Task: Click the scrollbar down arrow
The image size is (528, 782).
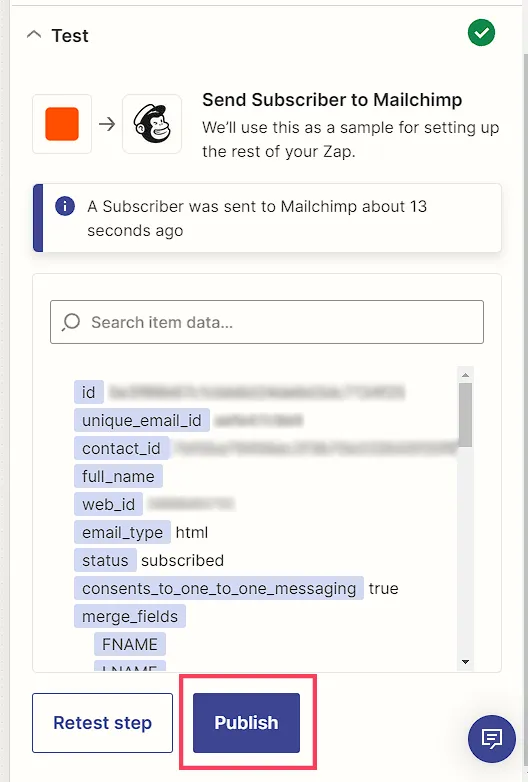Action: pyautogui.click(x=465, y=662)
